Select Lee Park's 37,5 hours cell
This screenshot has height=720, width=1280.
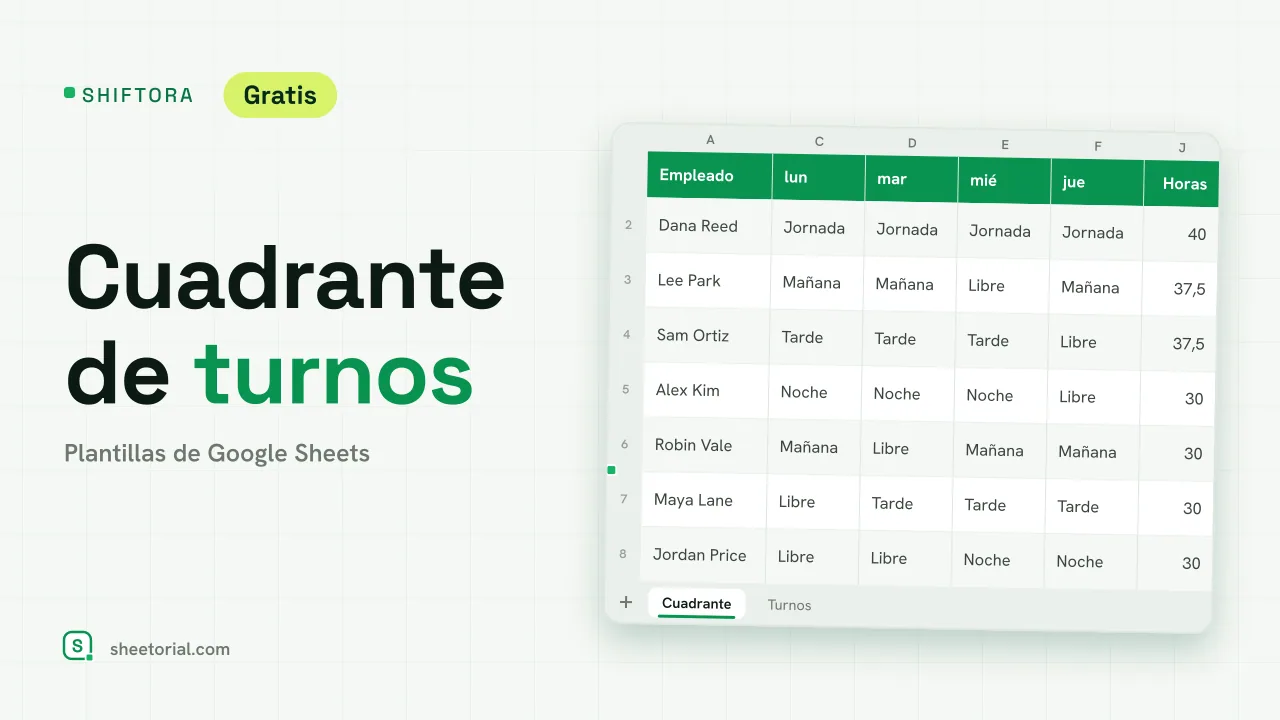[1179, 289]
